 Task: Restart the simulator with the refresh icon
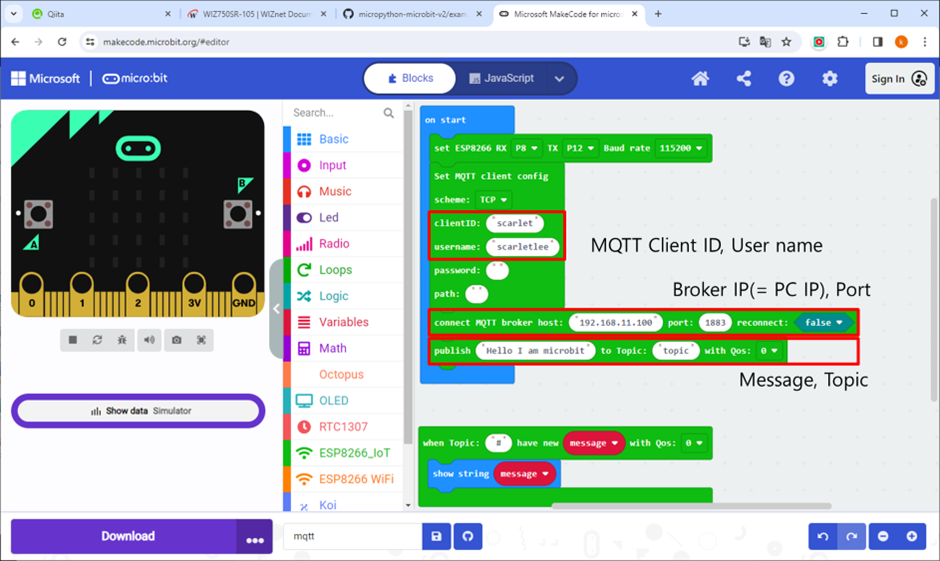coord(97,340)
